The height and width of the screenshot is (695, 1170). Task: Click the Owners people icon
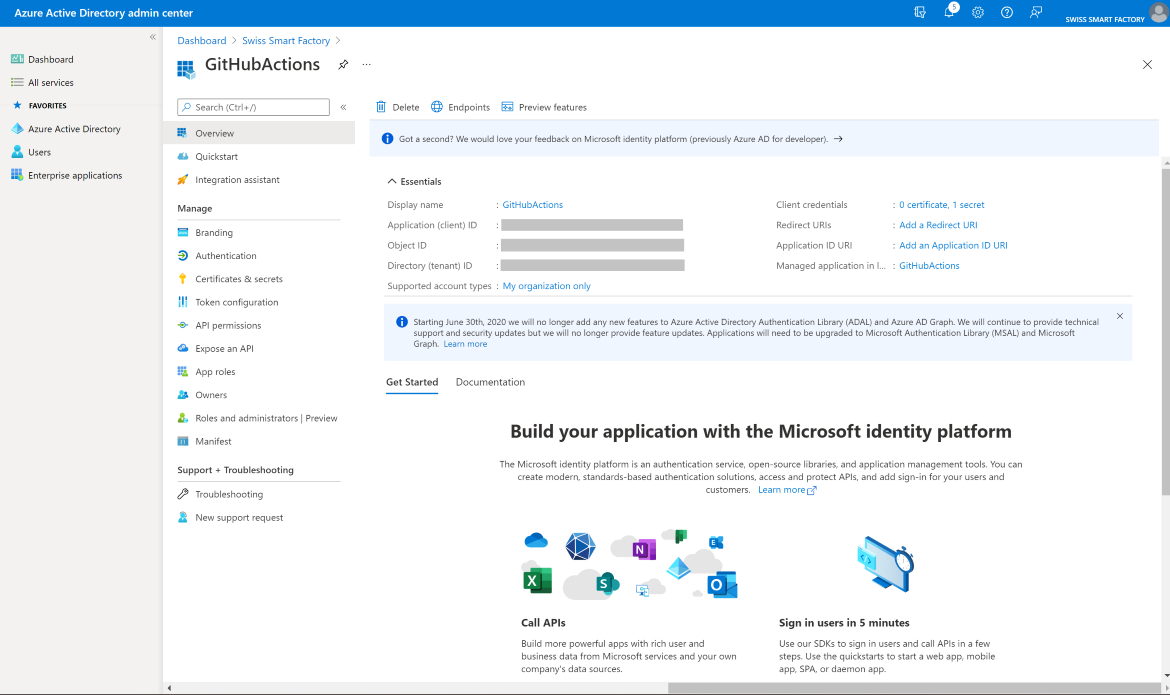tap(183, 394)
